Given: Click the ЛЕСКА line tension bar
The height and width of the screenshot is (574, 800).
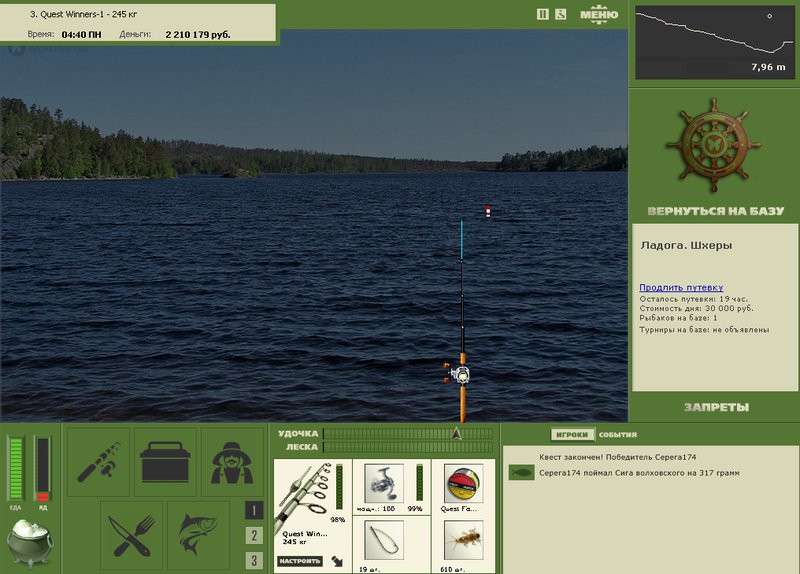Looking at the screenshot, I should 408,447.
